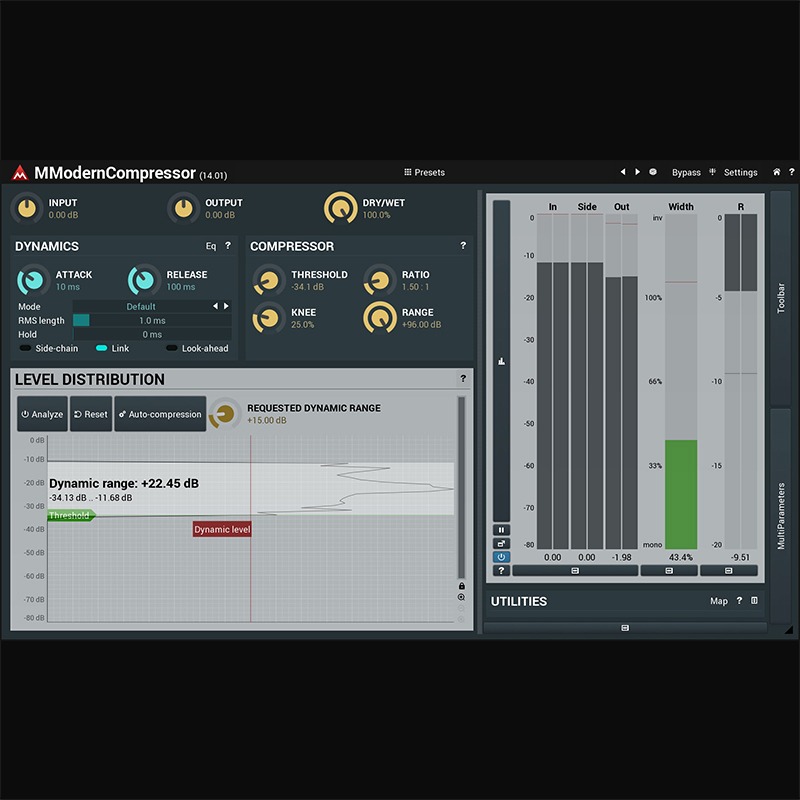Image resolution: width=800 pixels, height=800 pixels.
Task: Open the meter help question mark
Action: pos(501,571)
